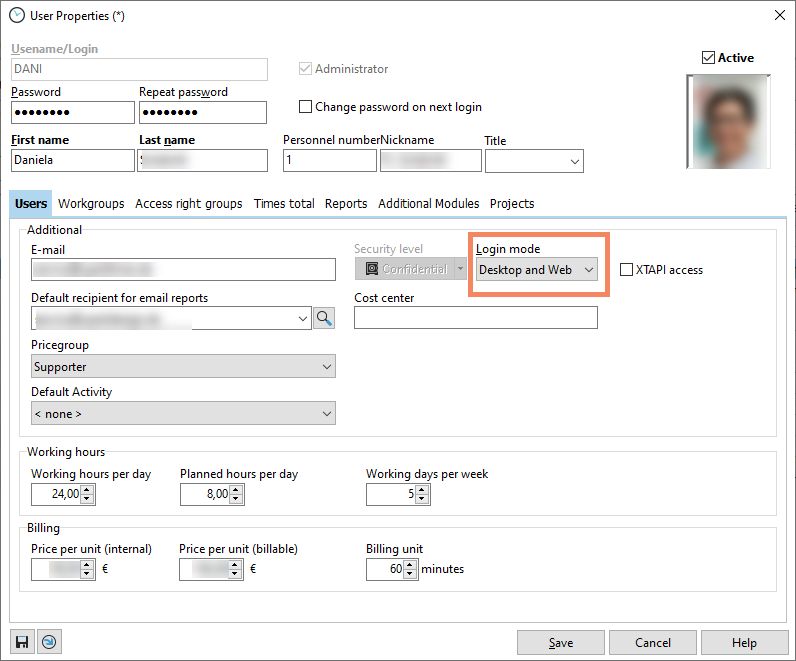Click the user profile photo thumbnail
Image resolution: width=796 pixels, height=661 pixels.
pos(727,121)
